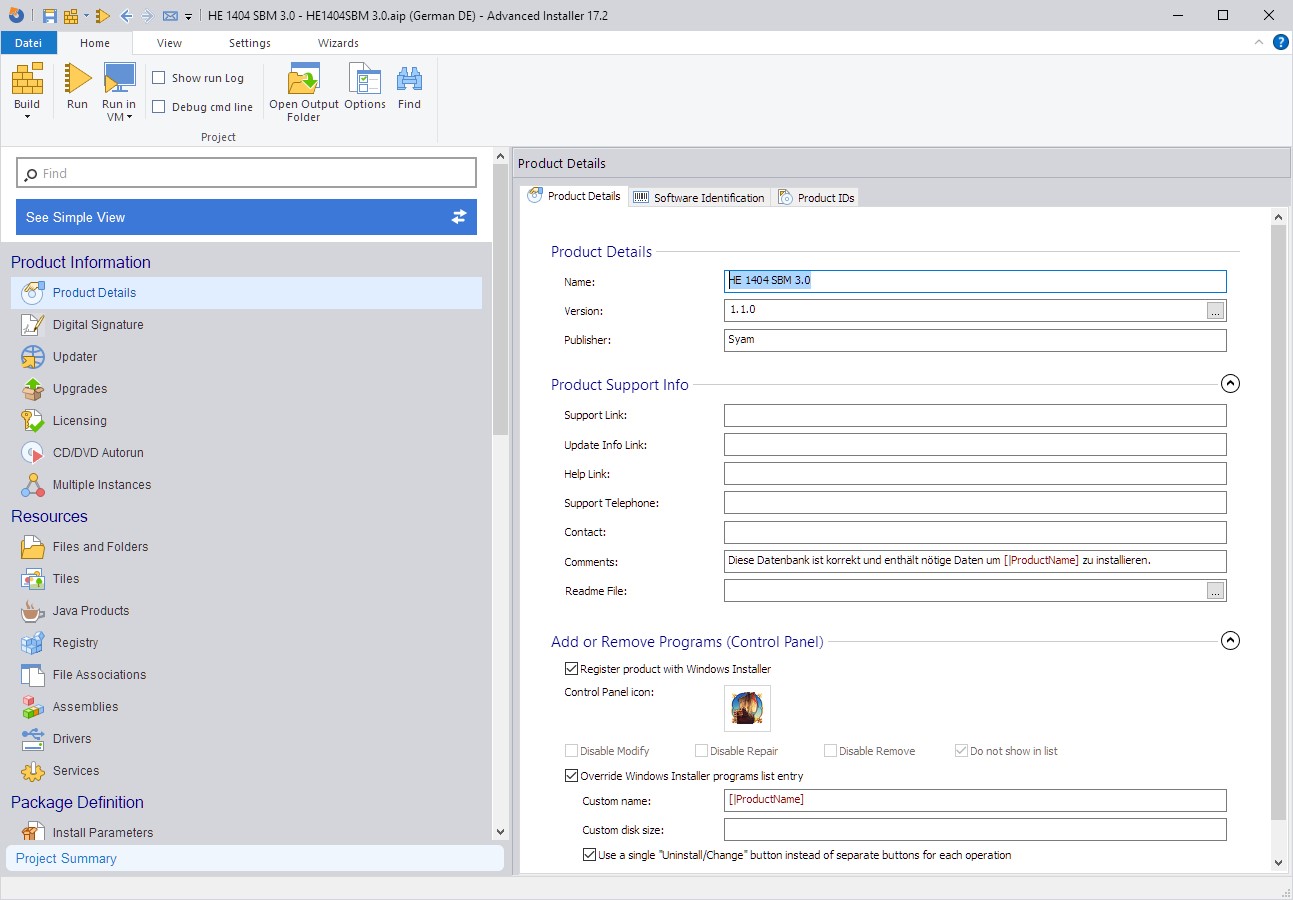Open the Datei file menu

[29, 43]
